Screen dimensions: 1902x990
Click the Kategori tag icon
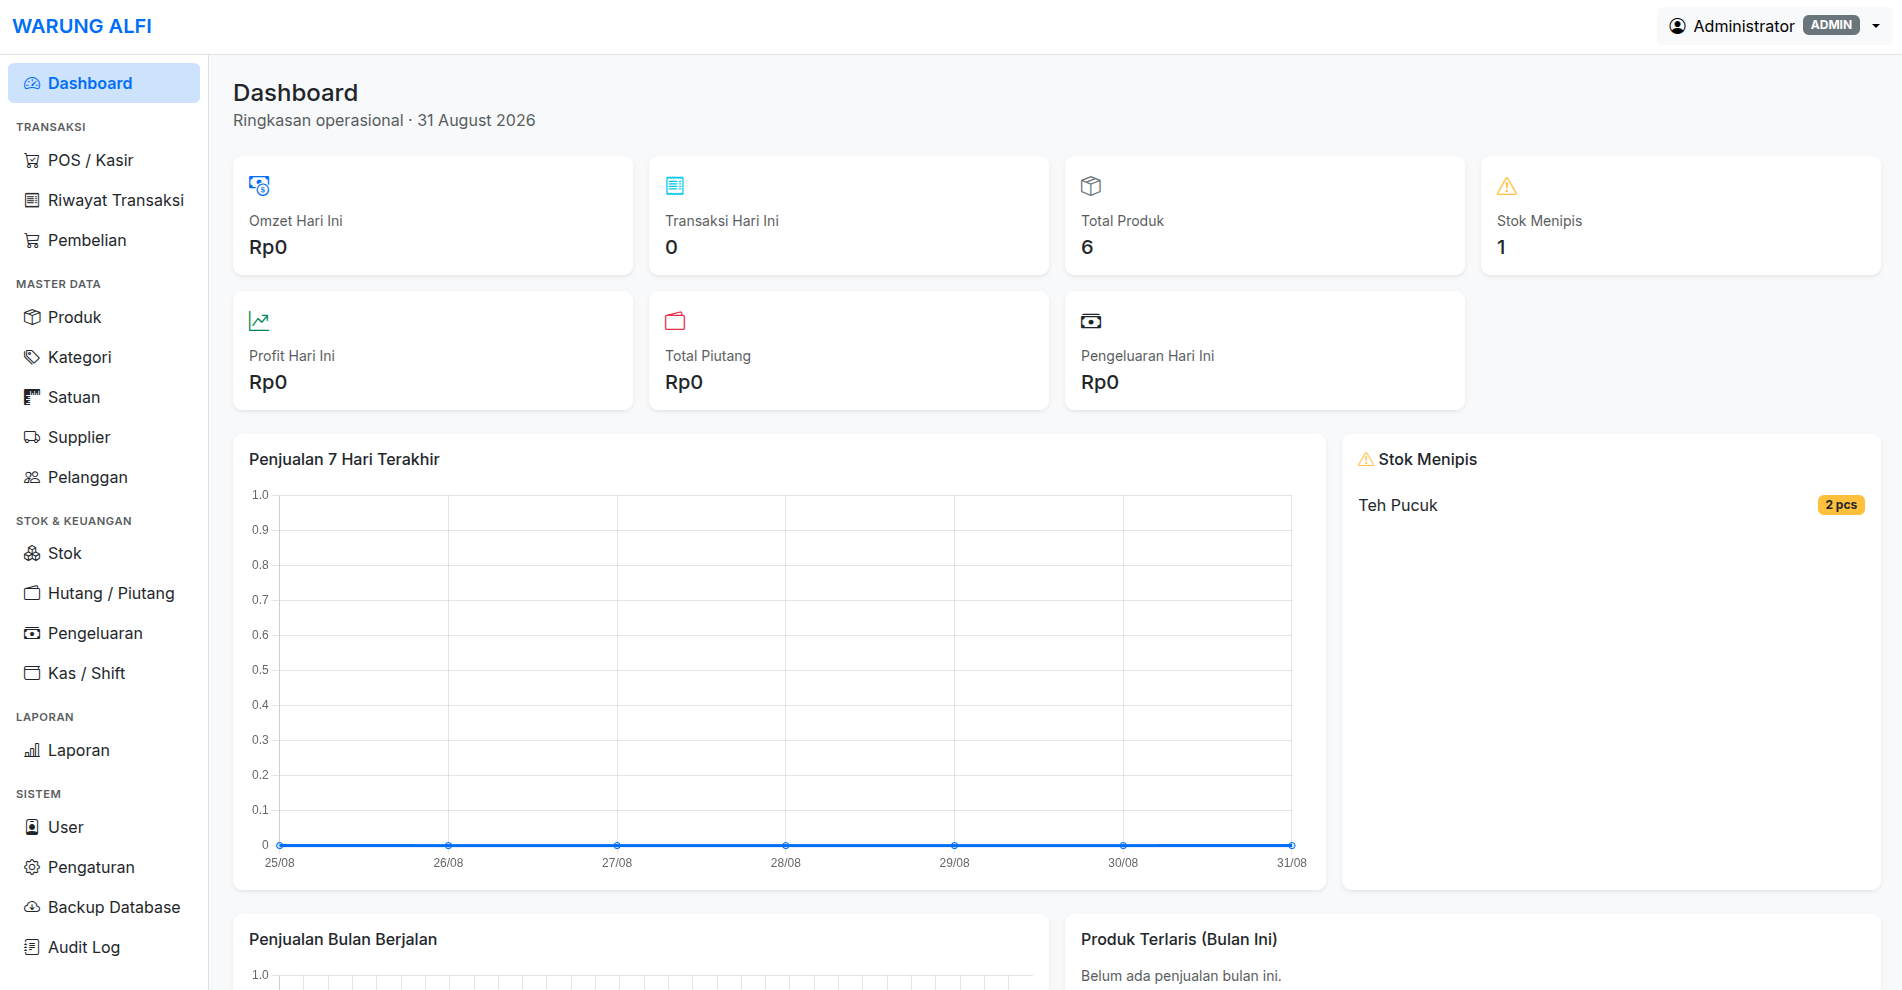(x=32, y=358)
